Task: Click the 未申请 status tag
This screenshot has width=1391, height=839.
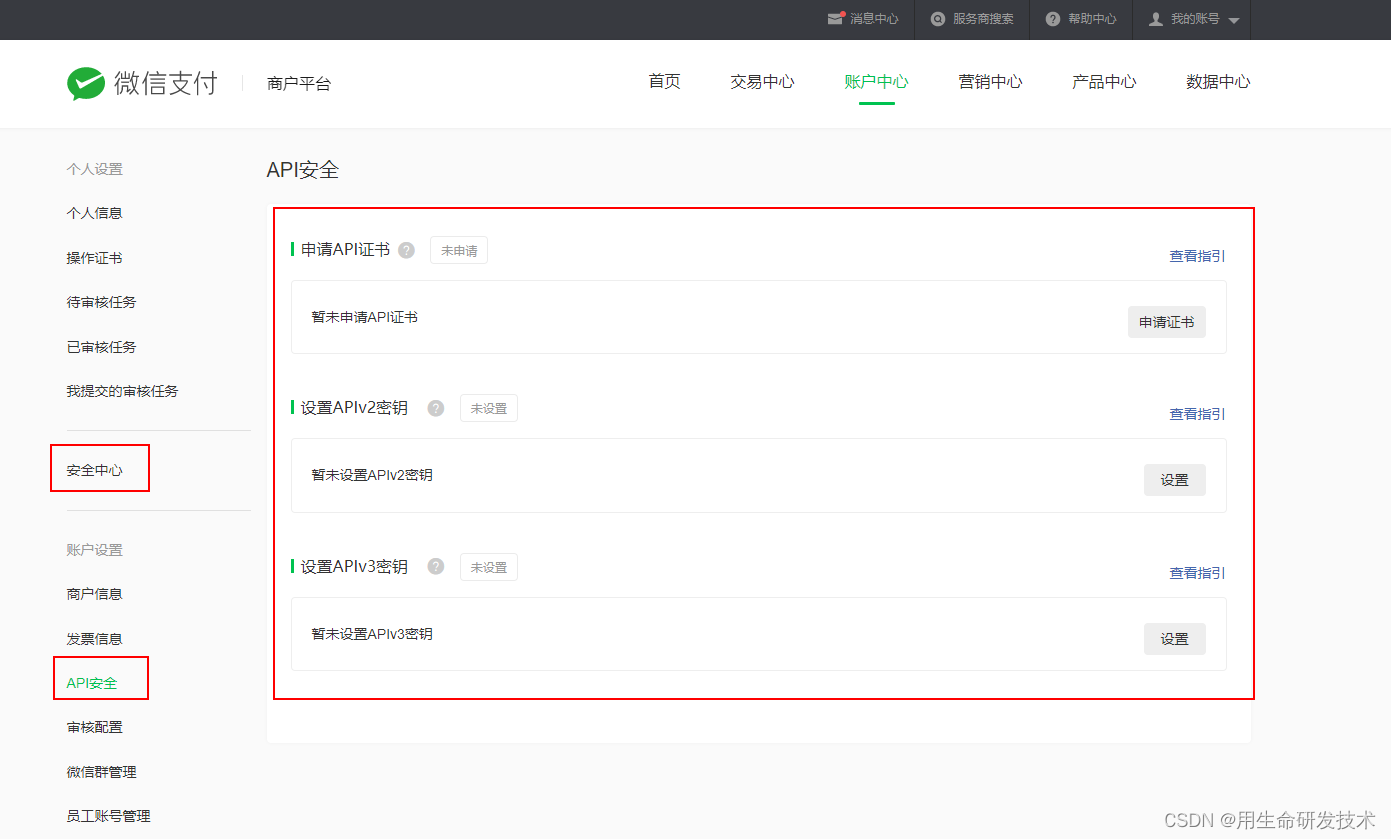Action: pyautogui.click(x=459, y=250)
